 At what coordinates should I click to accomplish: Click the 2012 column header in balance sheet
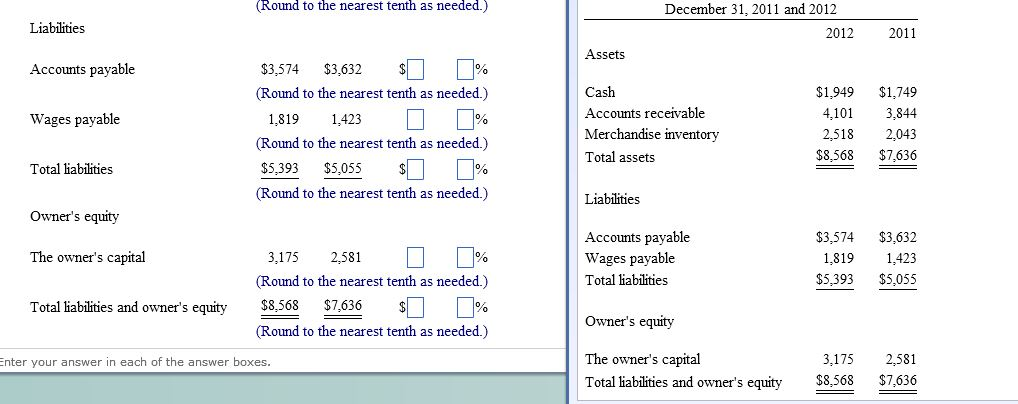[840, 33]
